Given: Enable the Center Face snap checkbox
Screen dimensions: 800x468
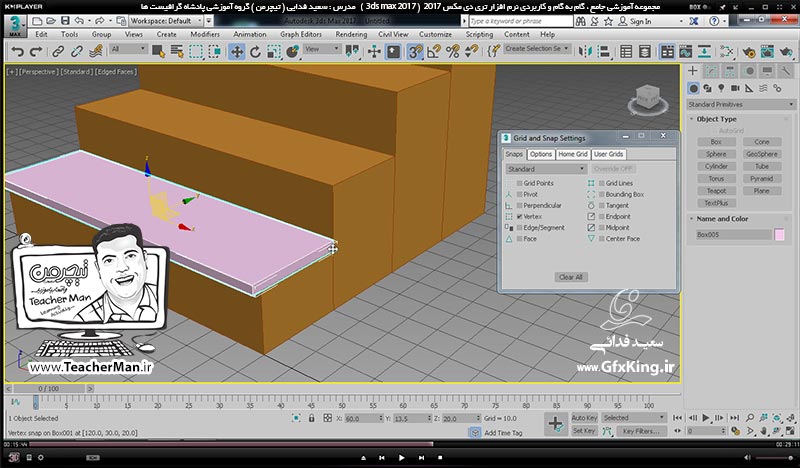Looking at the screenshot, I should tap(602, 239).
